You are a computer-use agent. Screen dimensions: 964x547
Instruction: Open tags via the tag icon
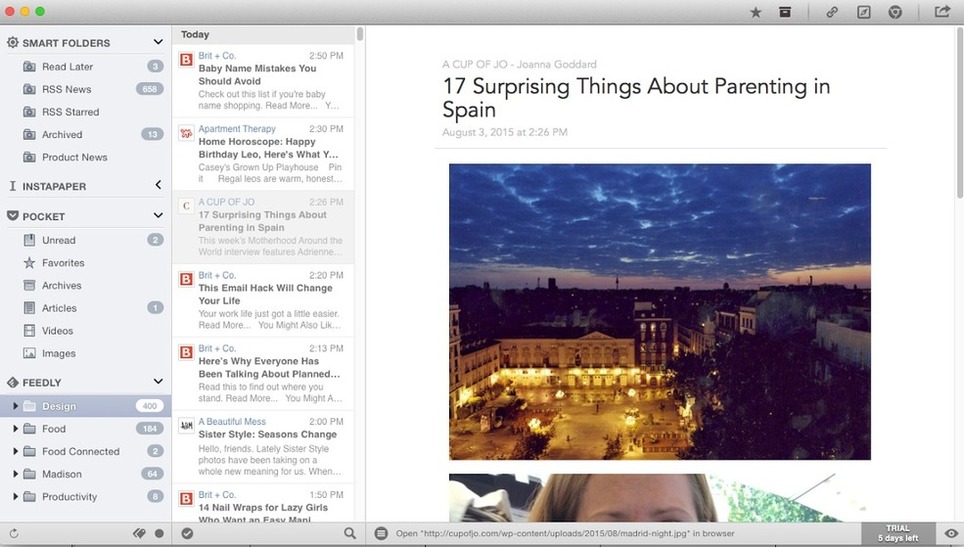point(140,534)
